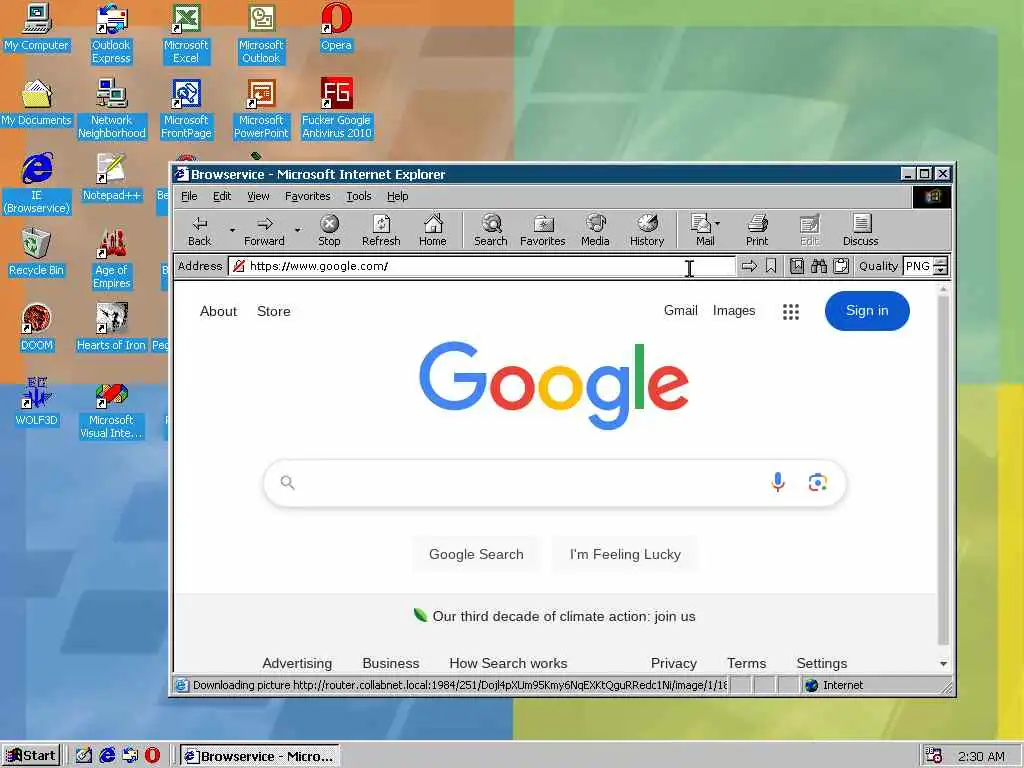This screenshot has width=1024, height=768.
Task: Open the How Search works footer link
Action: (508, 664)
